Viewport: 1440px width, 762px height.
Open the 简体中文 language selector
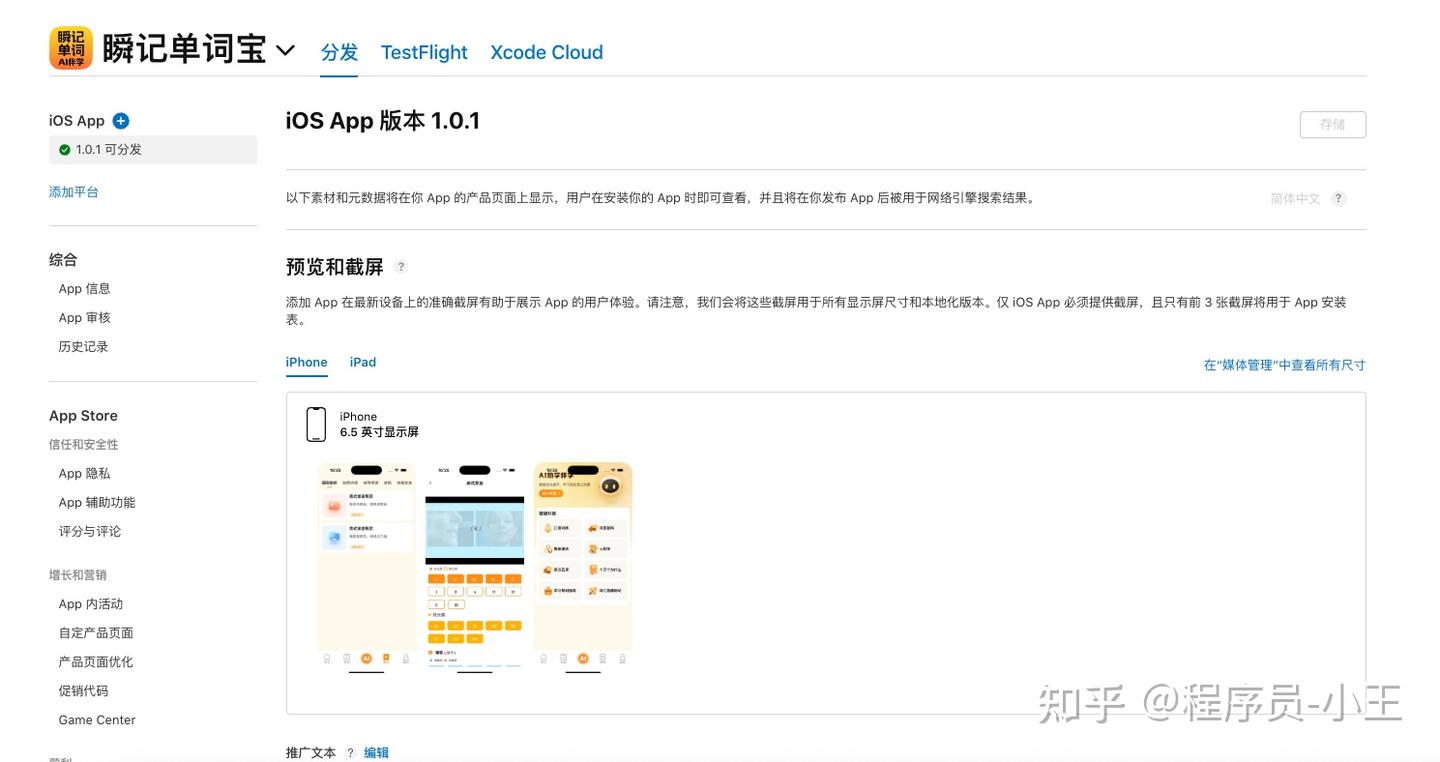1296,199
